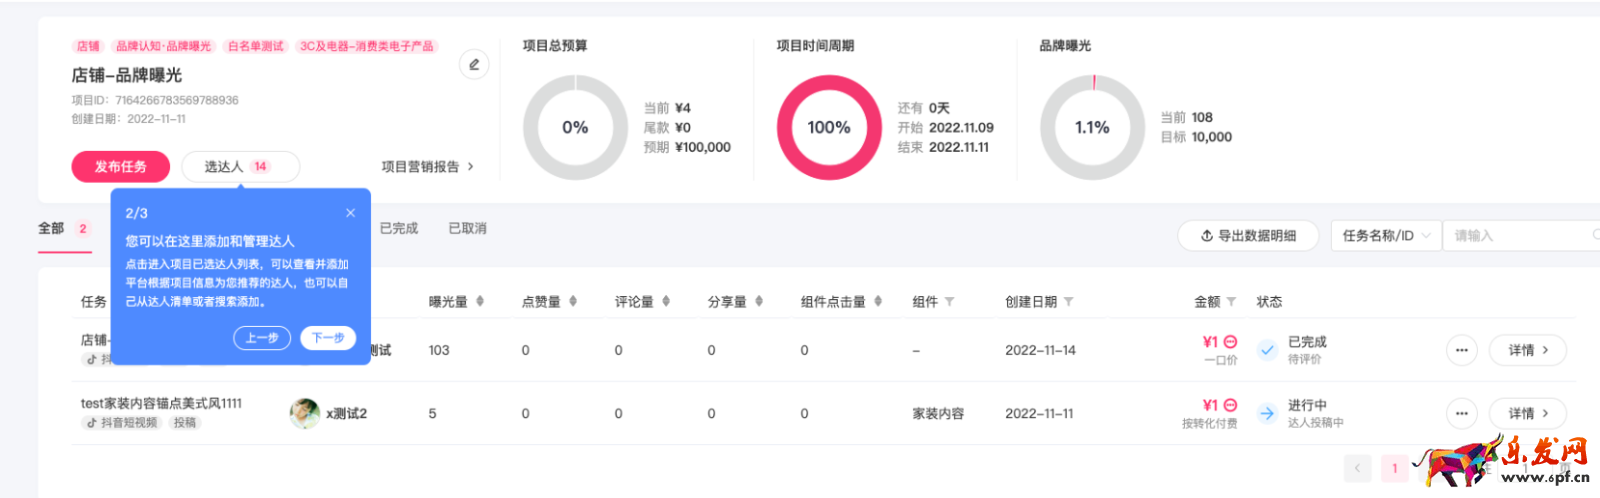This screenshot has height=498, width=1600.
Task: Open more options for test家装内容 task
Action: click(x=1461, y=413)
